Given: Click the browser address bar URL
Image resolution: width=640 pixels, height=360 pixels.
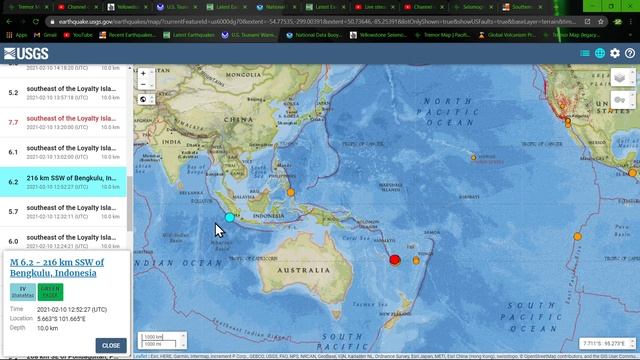Looking at the screenshot, I should pyautogui.click(x=317, y=22).
